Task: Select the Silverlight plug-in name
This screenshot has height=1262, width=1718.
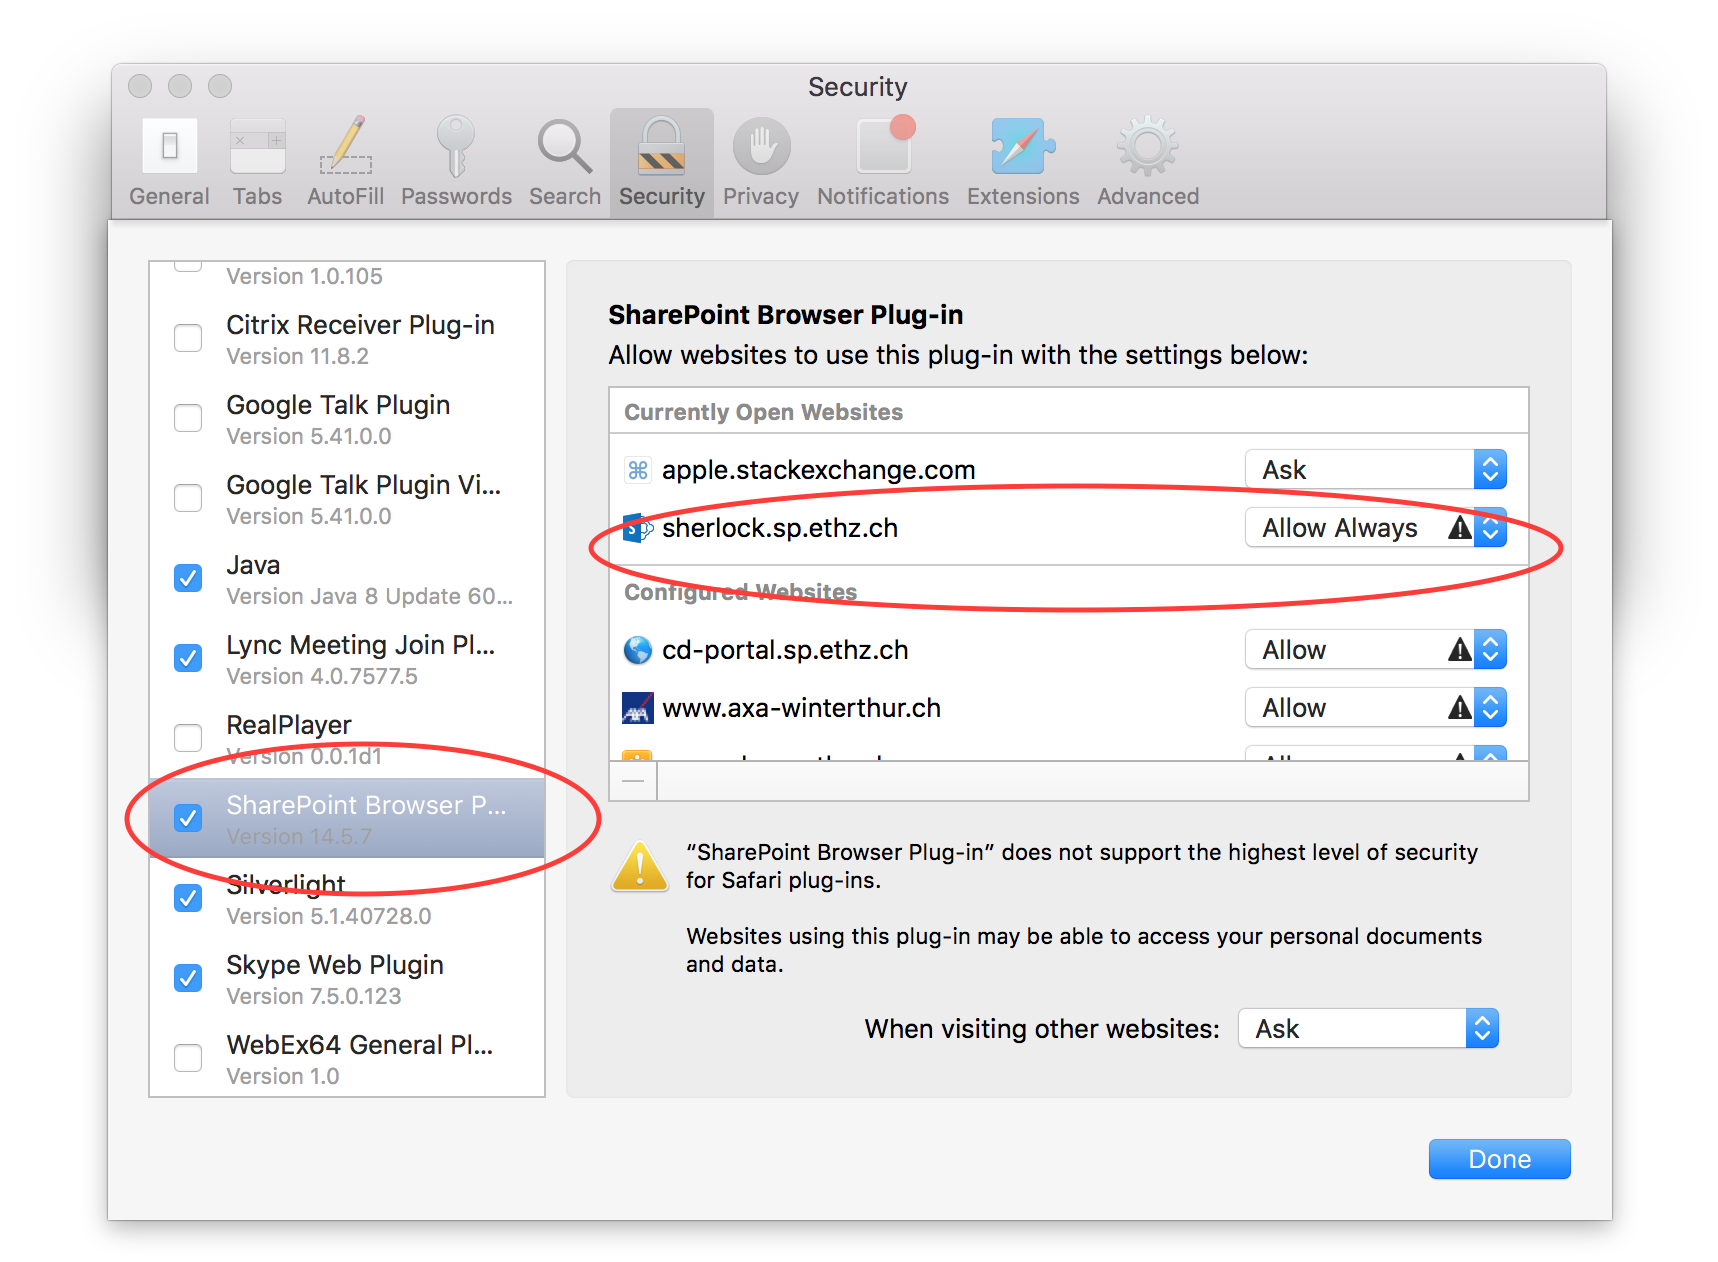Action: [x=286, y=885]
